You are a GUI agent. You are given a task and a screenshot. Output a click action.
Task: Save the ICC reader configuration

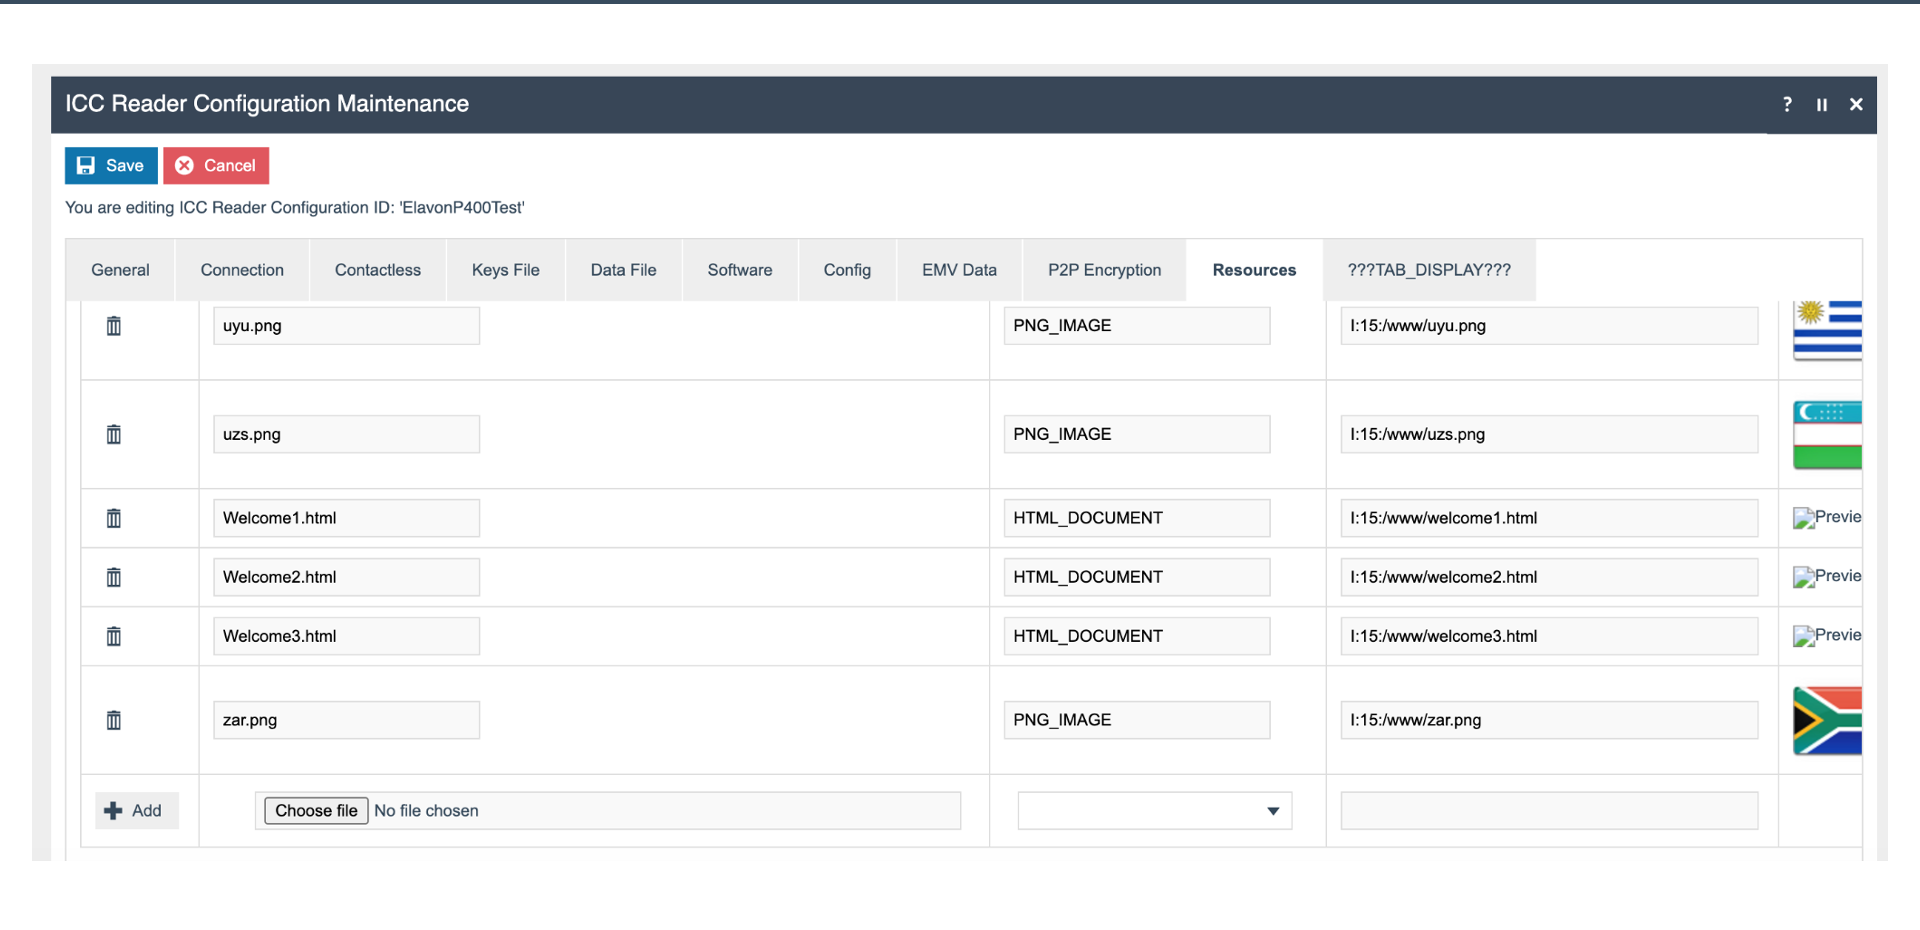tap(110, 165)
